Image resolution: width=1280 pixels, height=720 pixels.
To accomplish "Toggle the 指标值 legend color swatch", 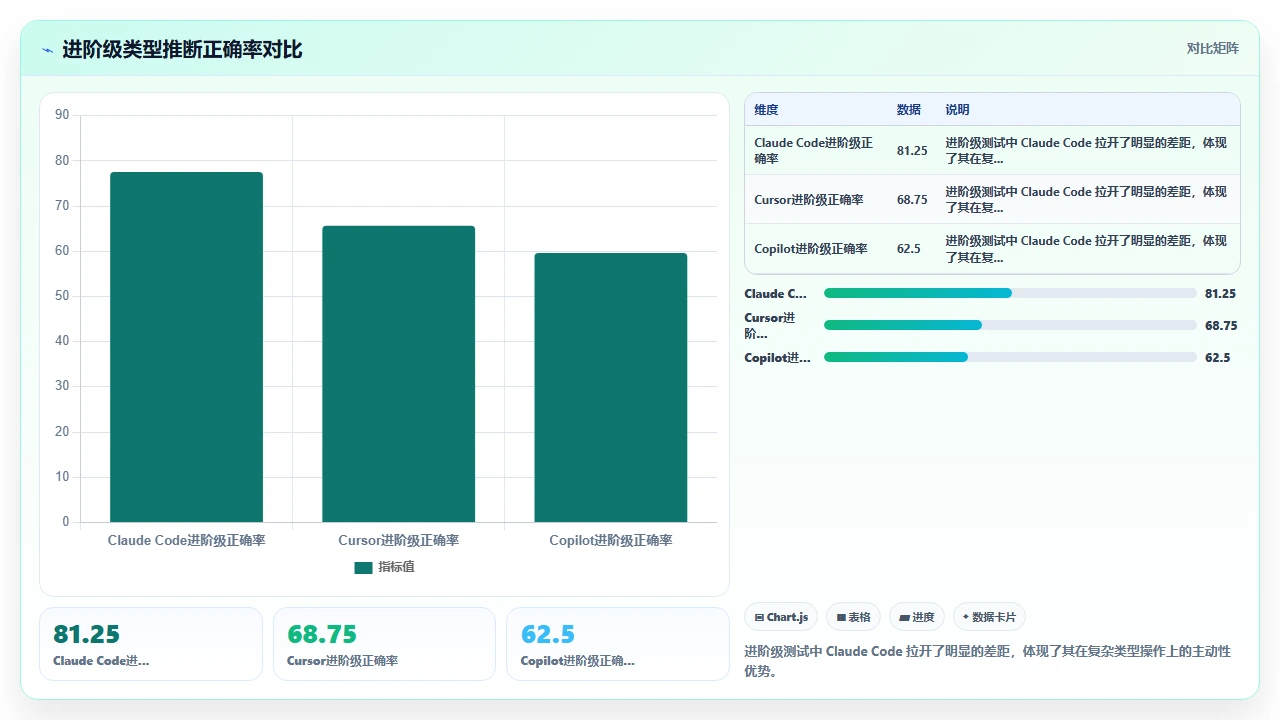I will 363,568.
